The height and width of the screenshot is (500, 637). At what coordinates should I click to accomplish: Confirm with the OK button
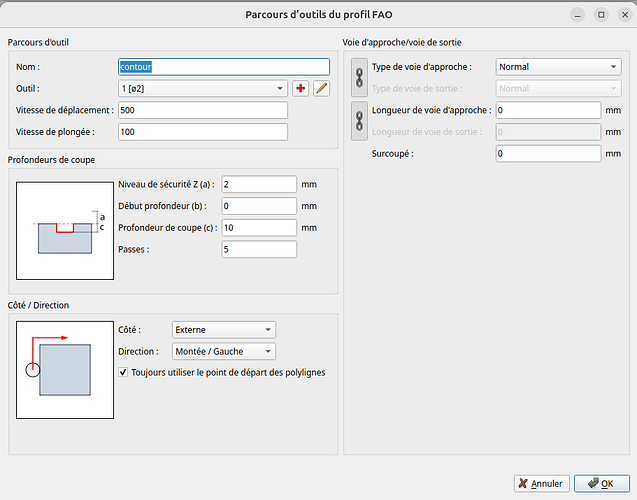tap(601, 483)
